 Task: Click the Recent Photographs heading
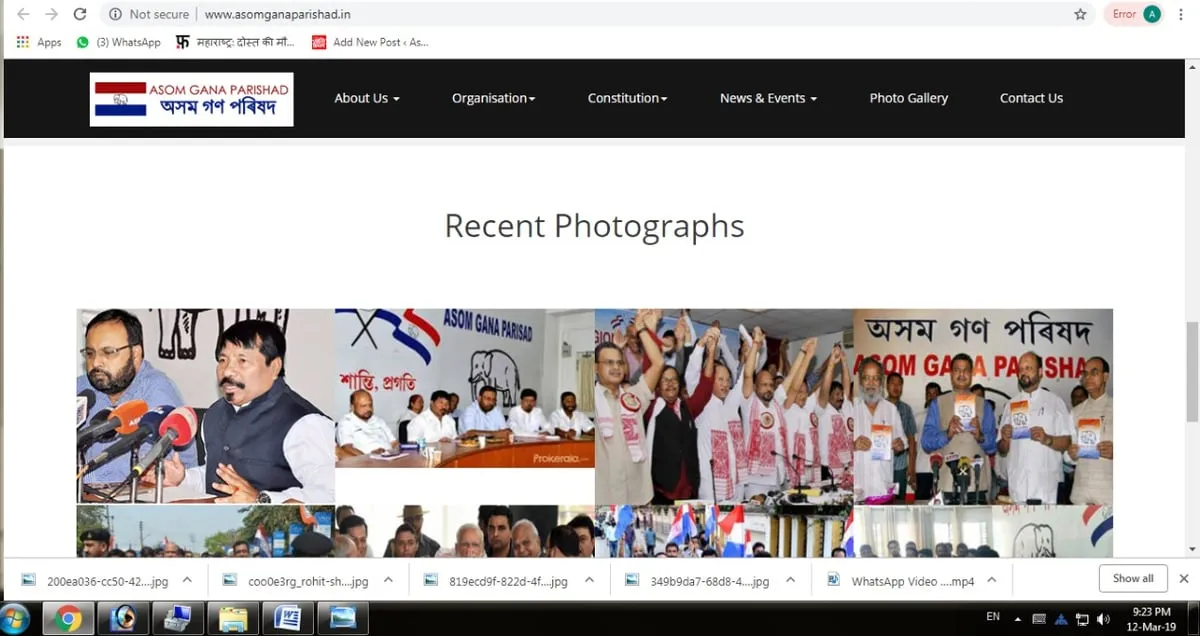(x=594, y=226)
